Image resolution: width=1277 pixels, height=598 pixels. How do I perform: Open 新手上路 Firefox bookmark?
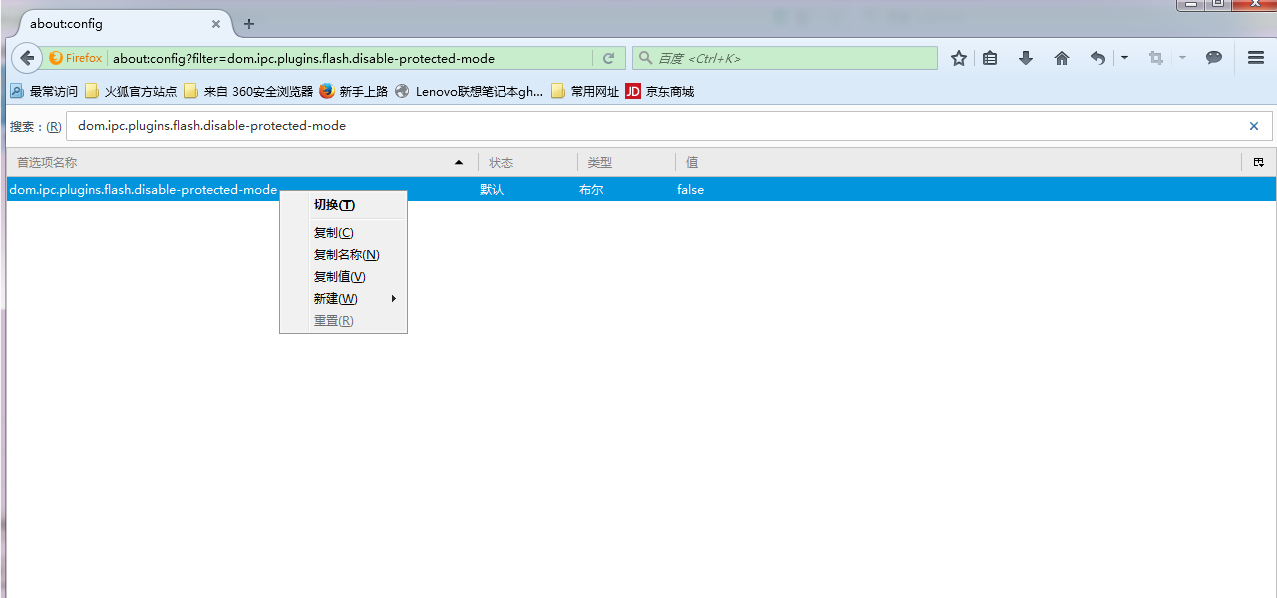tap(354, 91)
